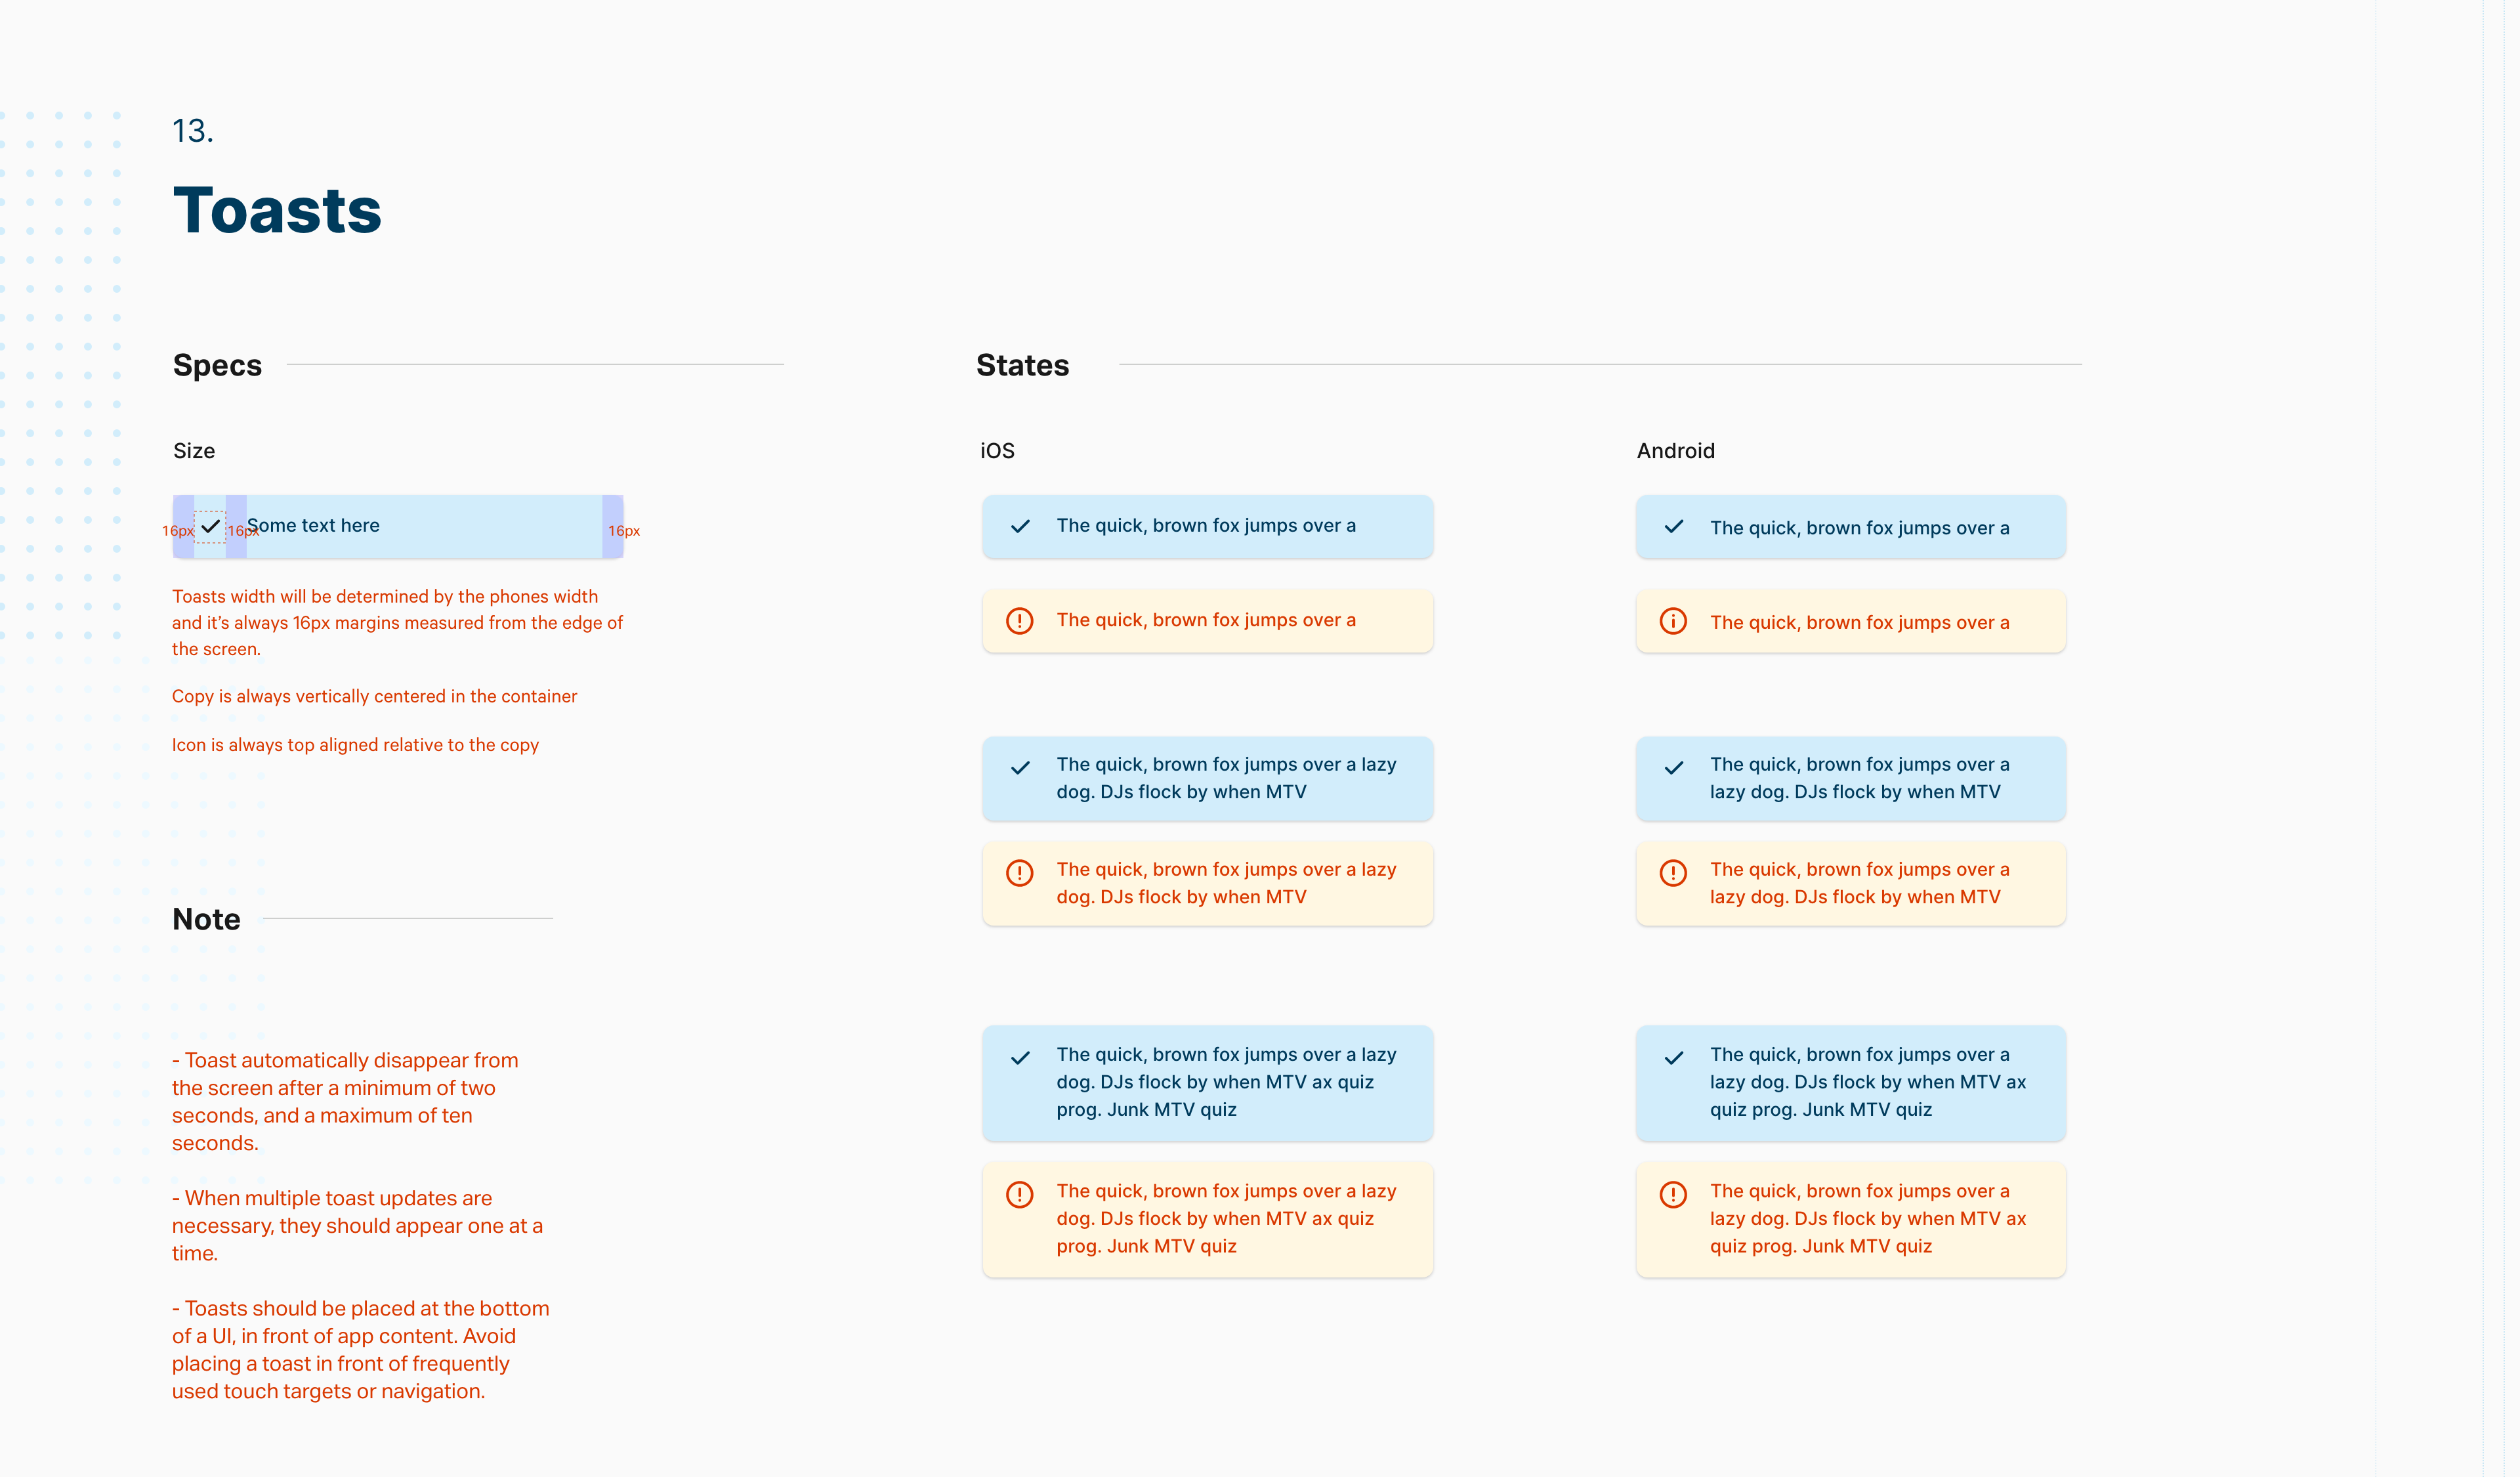Click the alert icon in the Android single-line error toast
This screenshot has height=1477, width=2520.
click(1673, 621)
